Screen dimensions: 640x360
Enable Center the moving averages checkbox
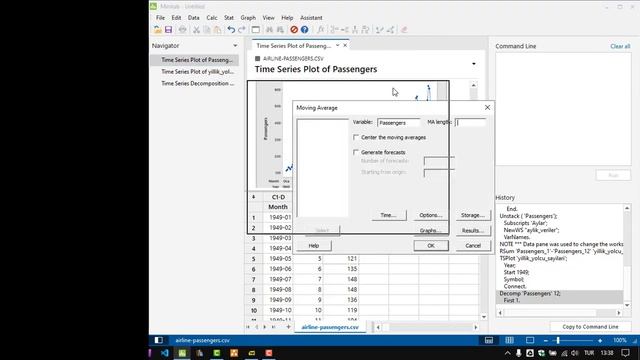pos(356,137)
